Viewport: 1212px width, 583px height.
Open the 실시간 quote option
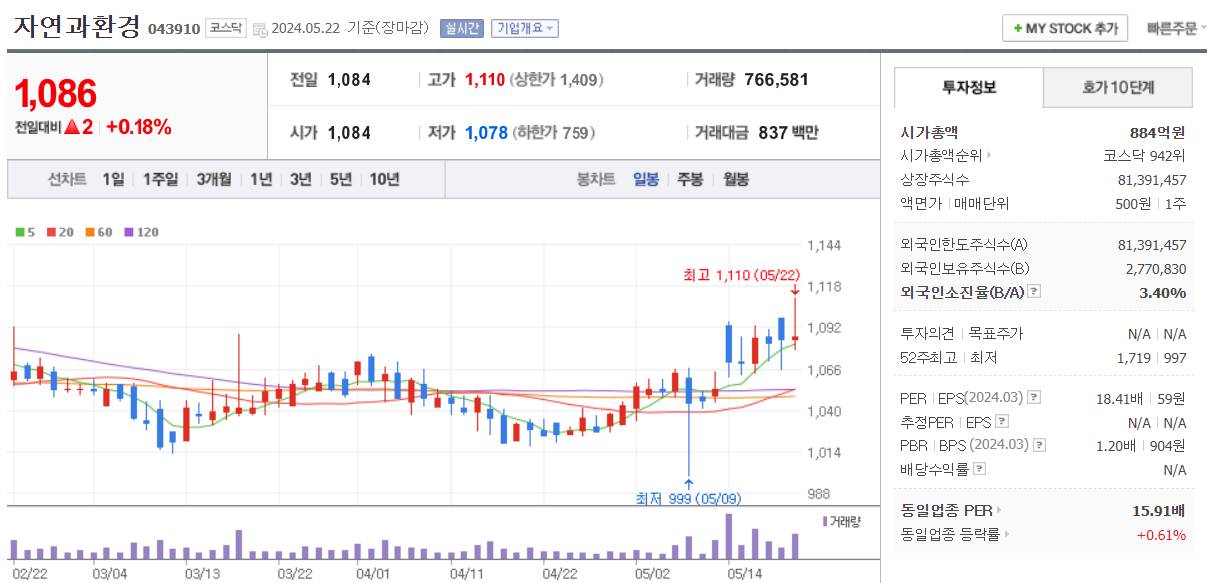coord(465,28)
